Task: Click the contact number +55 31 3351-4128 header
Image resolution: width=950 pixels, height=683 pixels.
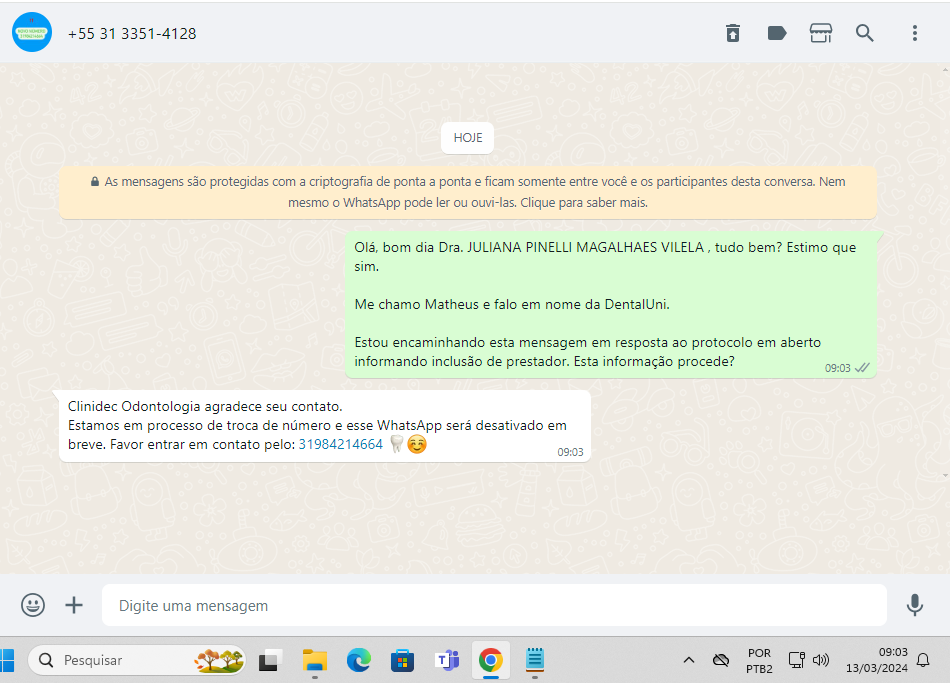Action: click(132, 33)
